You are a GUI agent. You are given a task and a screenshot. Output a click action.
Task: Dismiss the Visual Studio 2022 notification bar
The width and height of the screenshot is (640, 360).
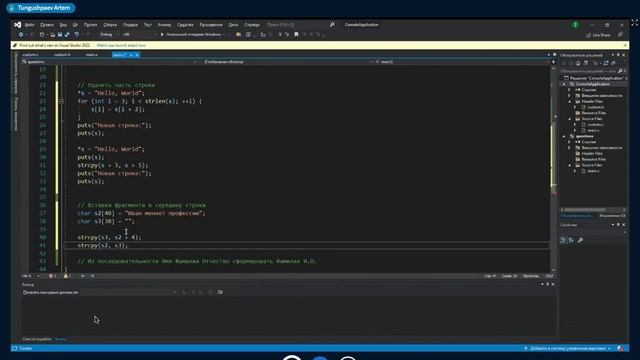point(625,45)
